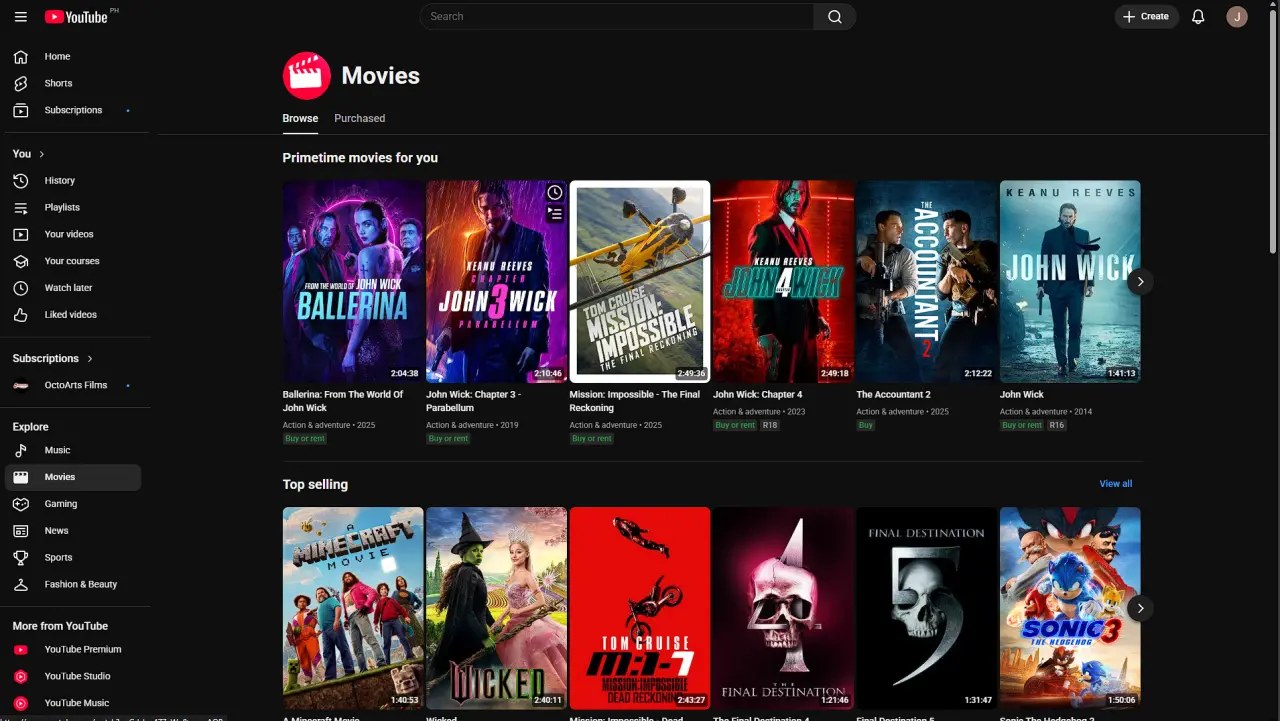Show next Top selling movies arrow
The height and width of the screenshot is (721, 1280).
point(1140,608)
